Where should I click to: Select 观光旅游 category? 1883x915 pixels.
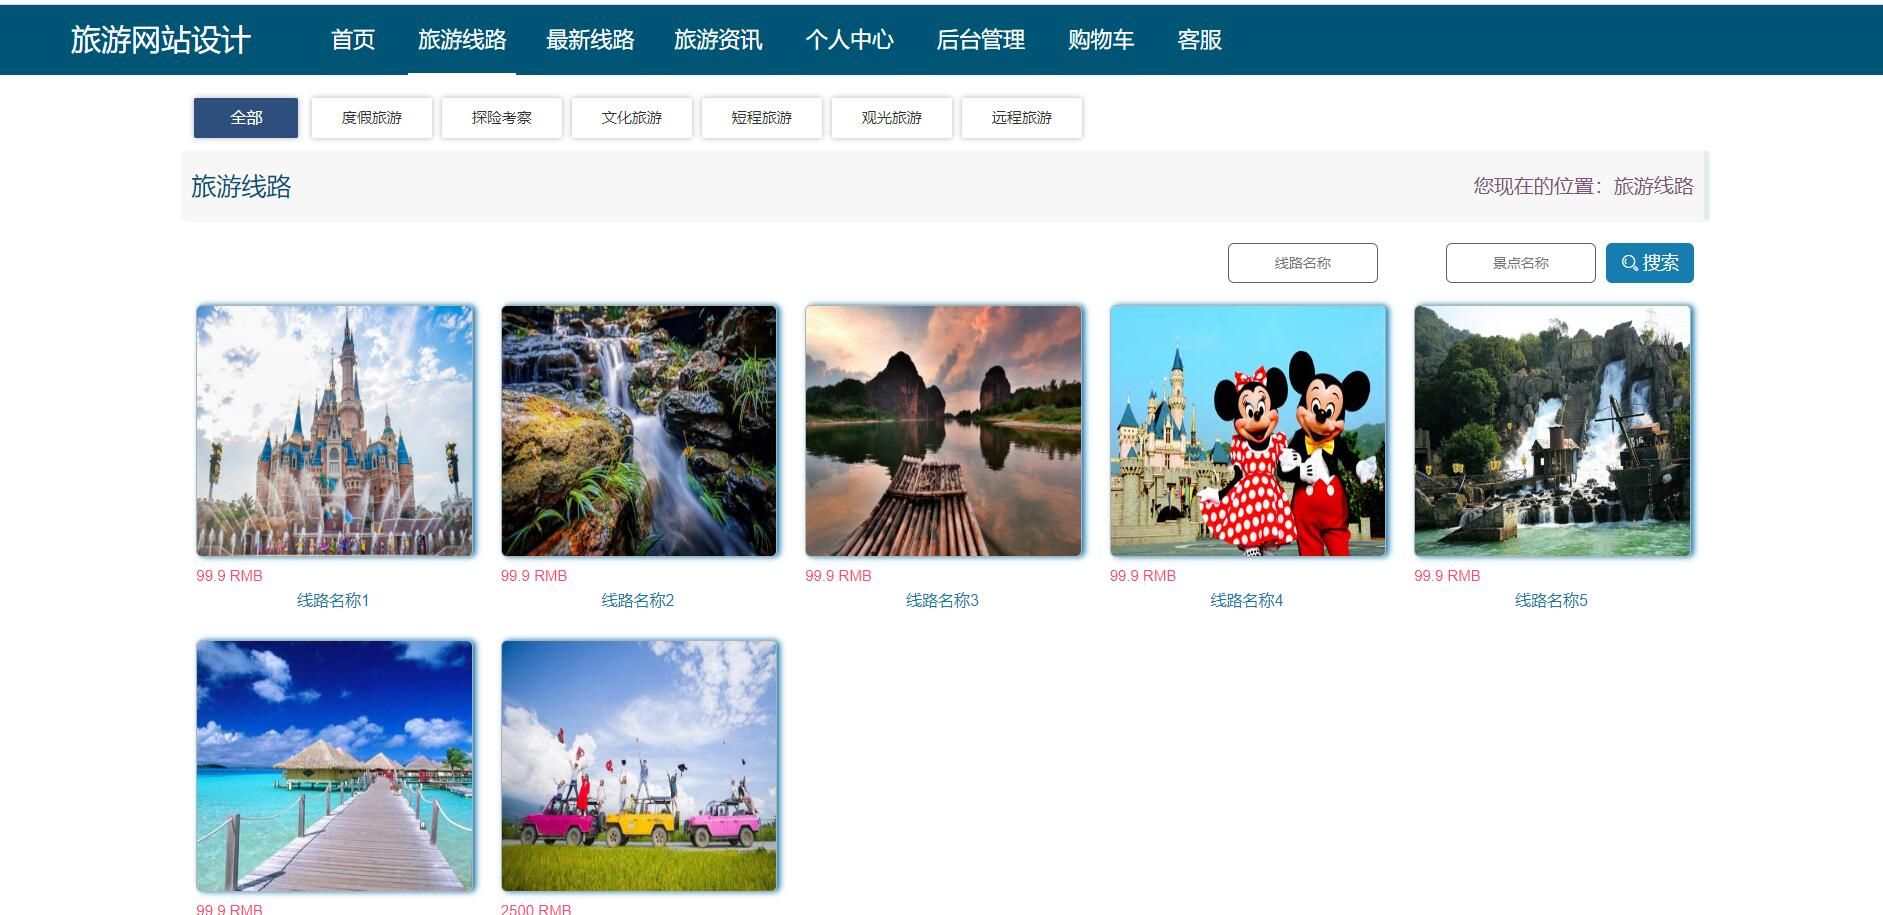click(892, 117)
